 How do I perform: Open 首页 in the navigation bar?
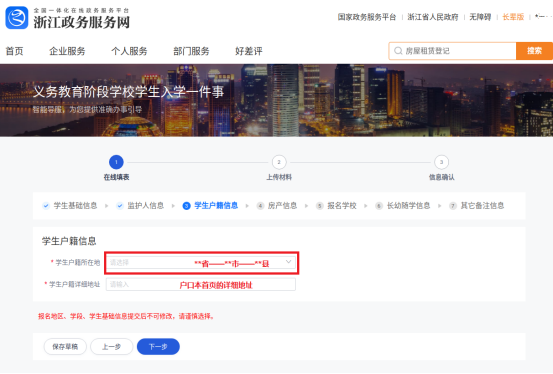coord(14,51)
